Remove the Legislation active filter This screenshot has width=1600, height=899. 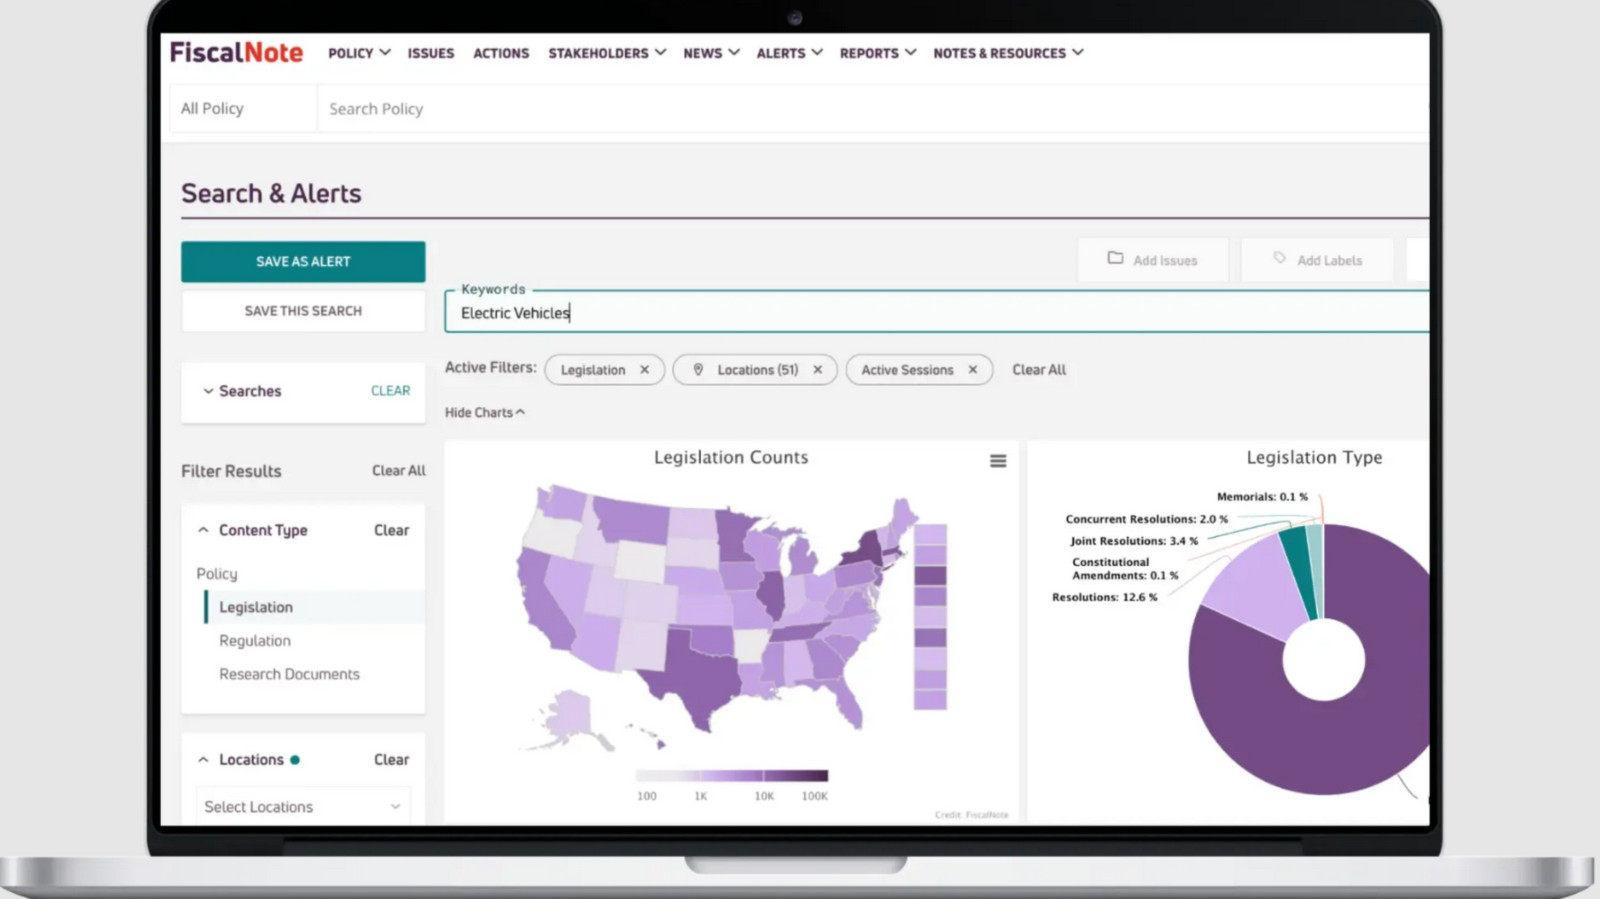(x=645, y=370)
